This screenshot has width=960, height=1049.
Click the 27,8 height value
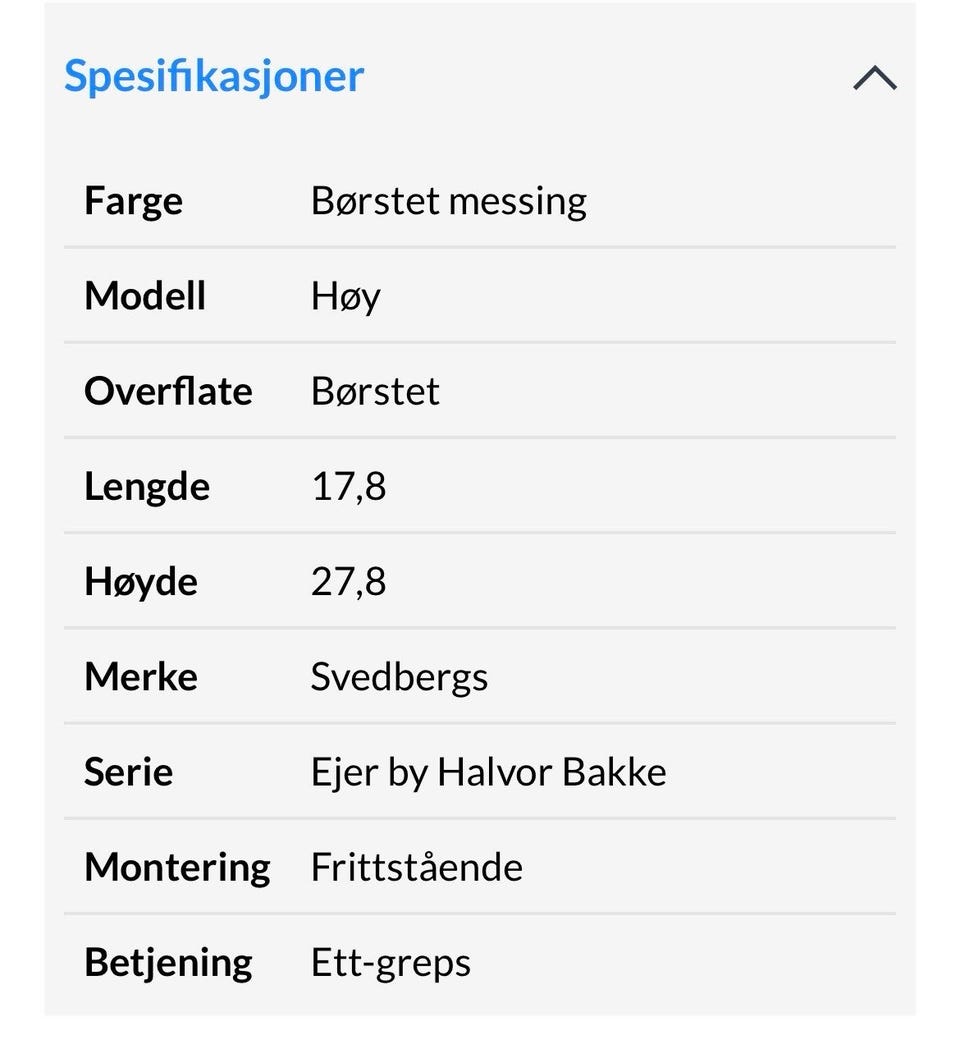point(348,582)
